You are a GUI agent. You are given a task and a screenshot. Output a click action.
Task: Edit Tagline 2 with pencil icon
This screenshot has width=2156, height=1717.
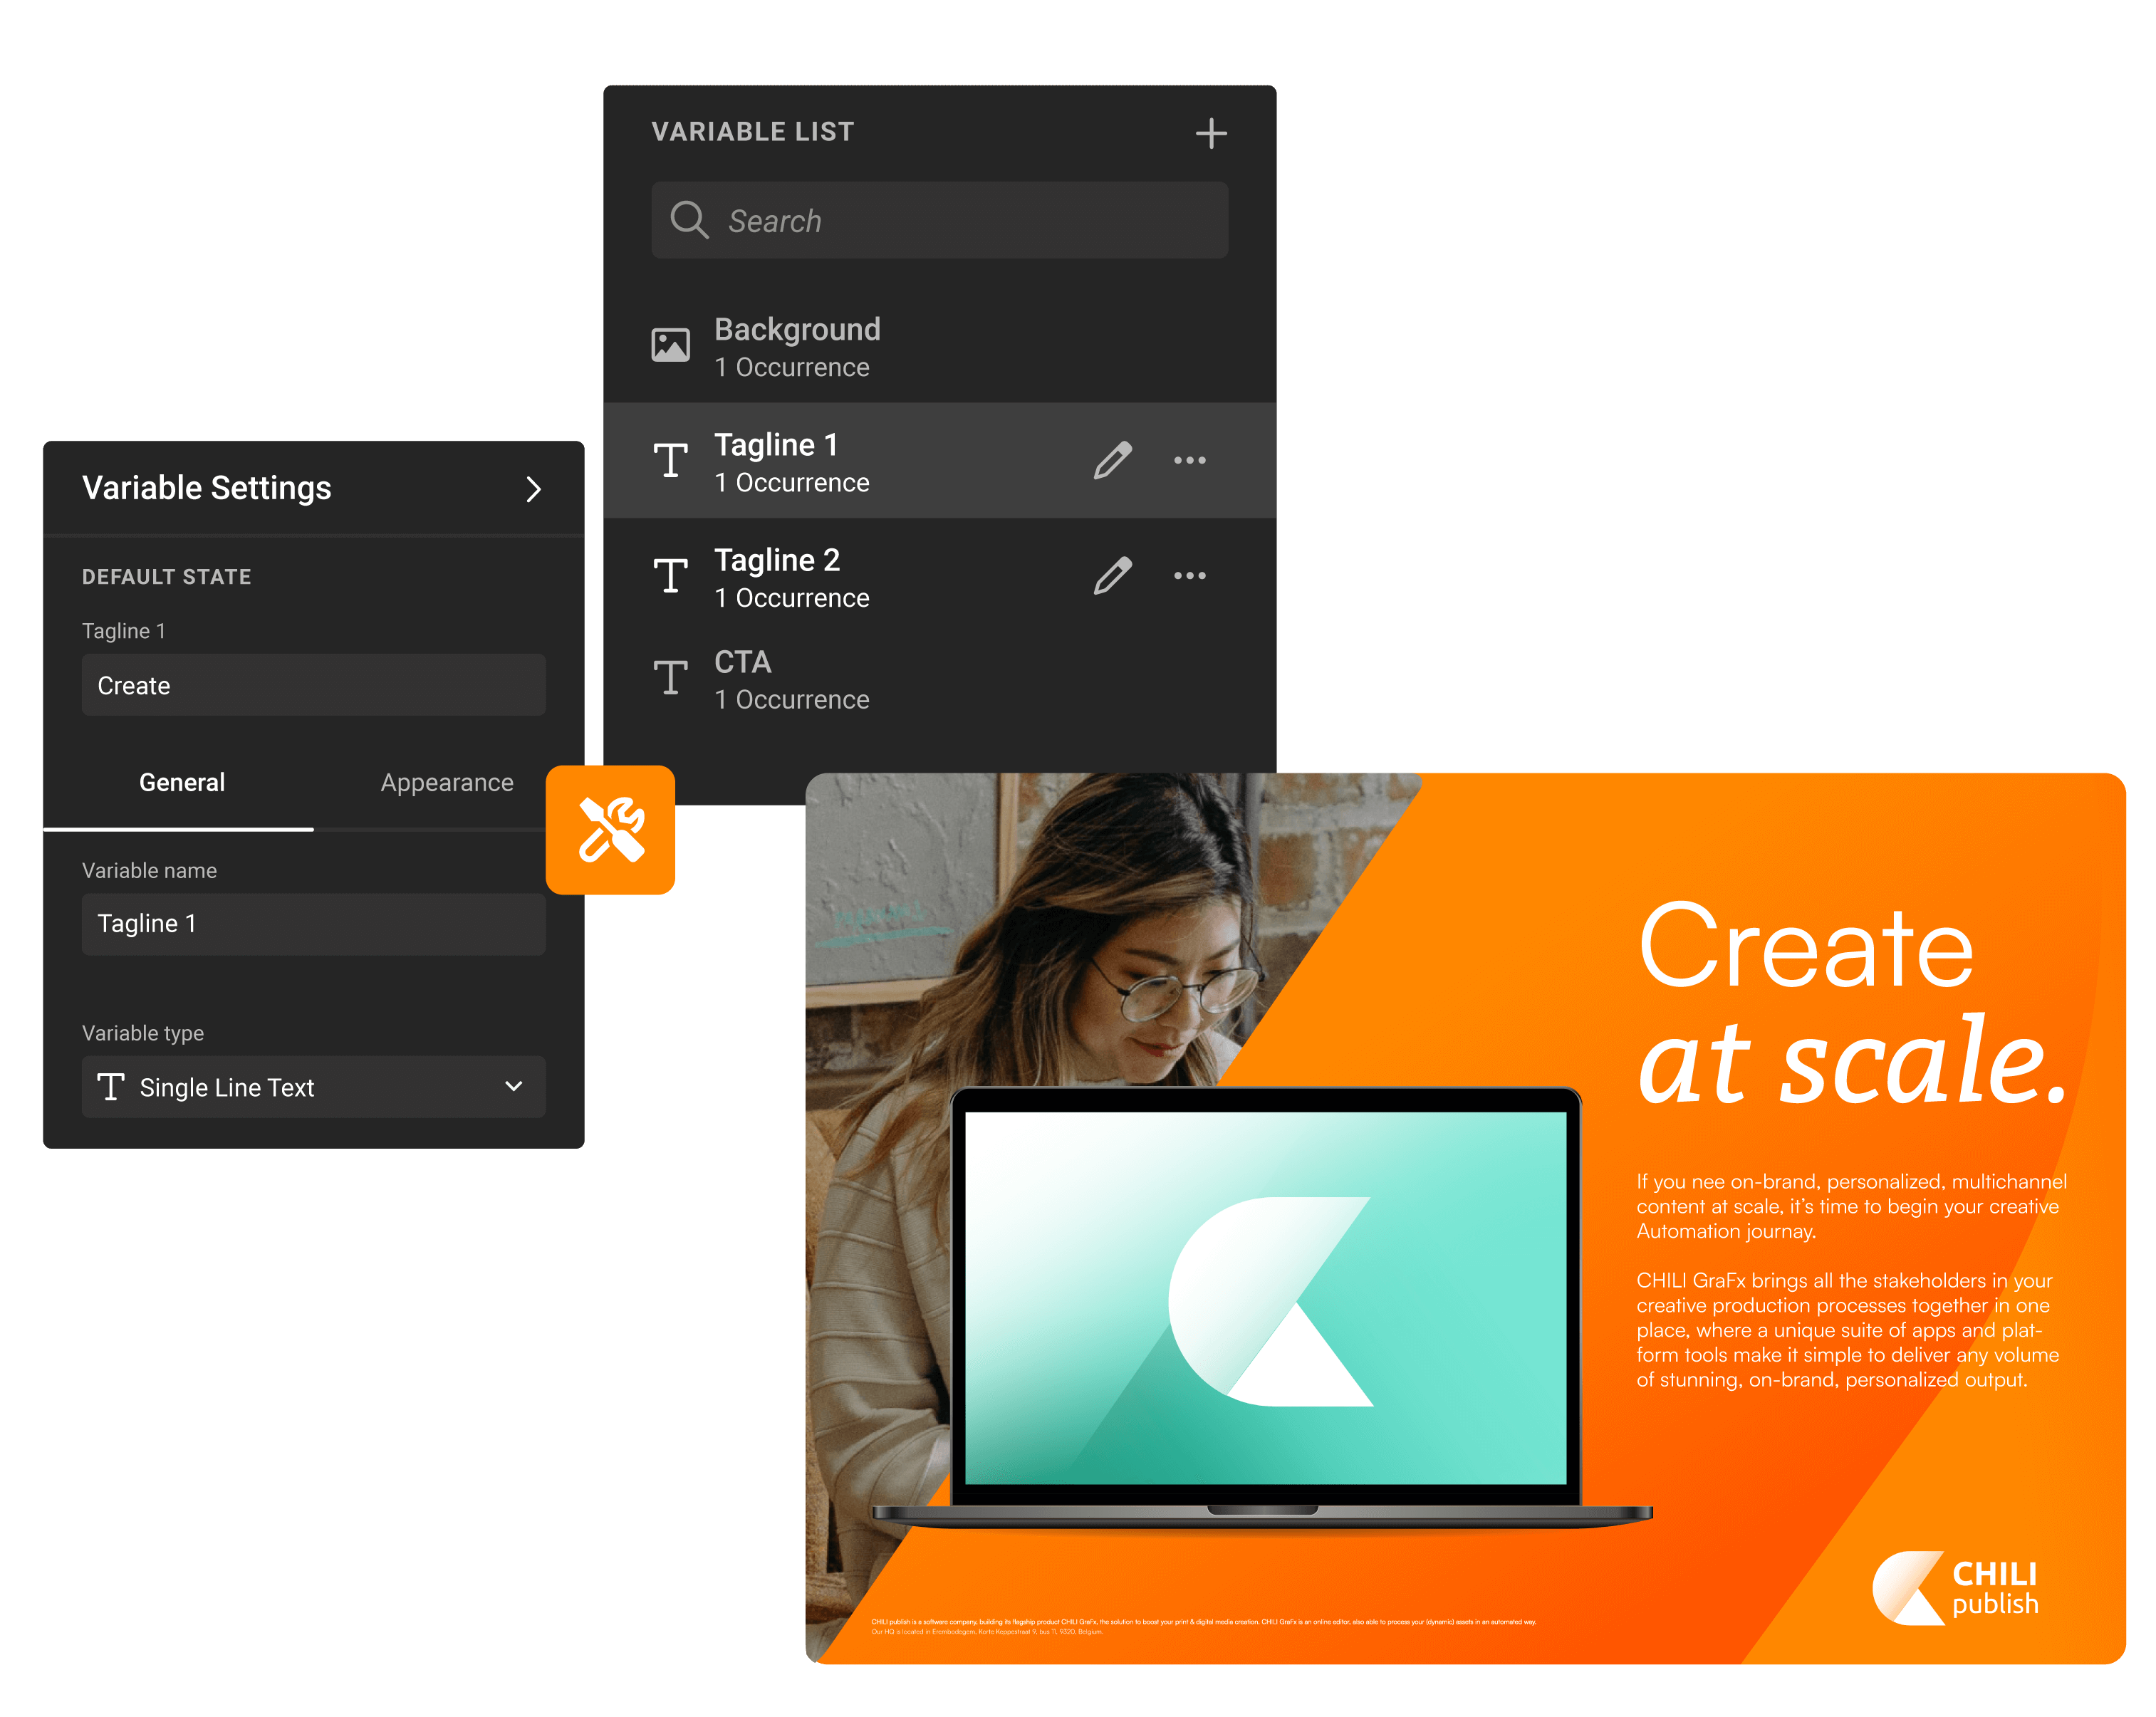(1112, 576)
